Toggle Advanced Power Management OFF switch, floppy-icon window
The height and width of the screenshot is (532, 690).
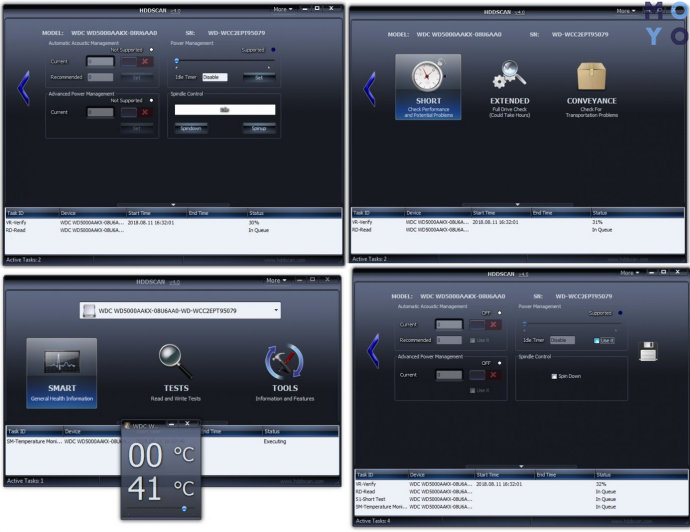485,375
